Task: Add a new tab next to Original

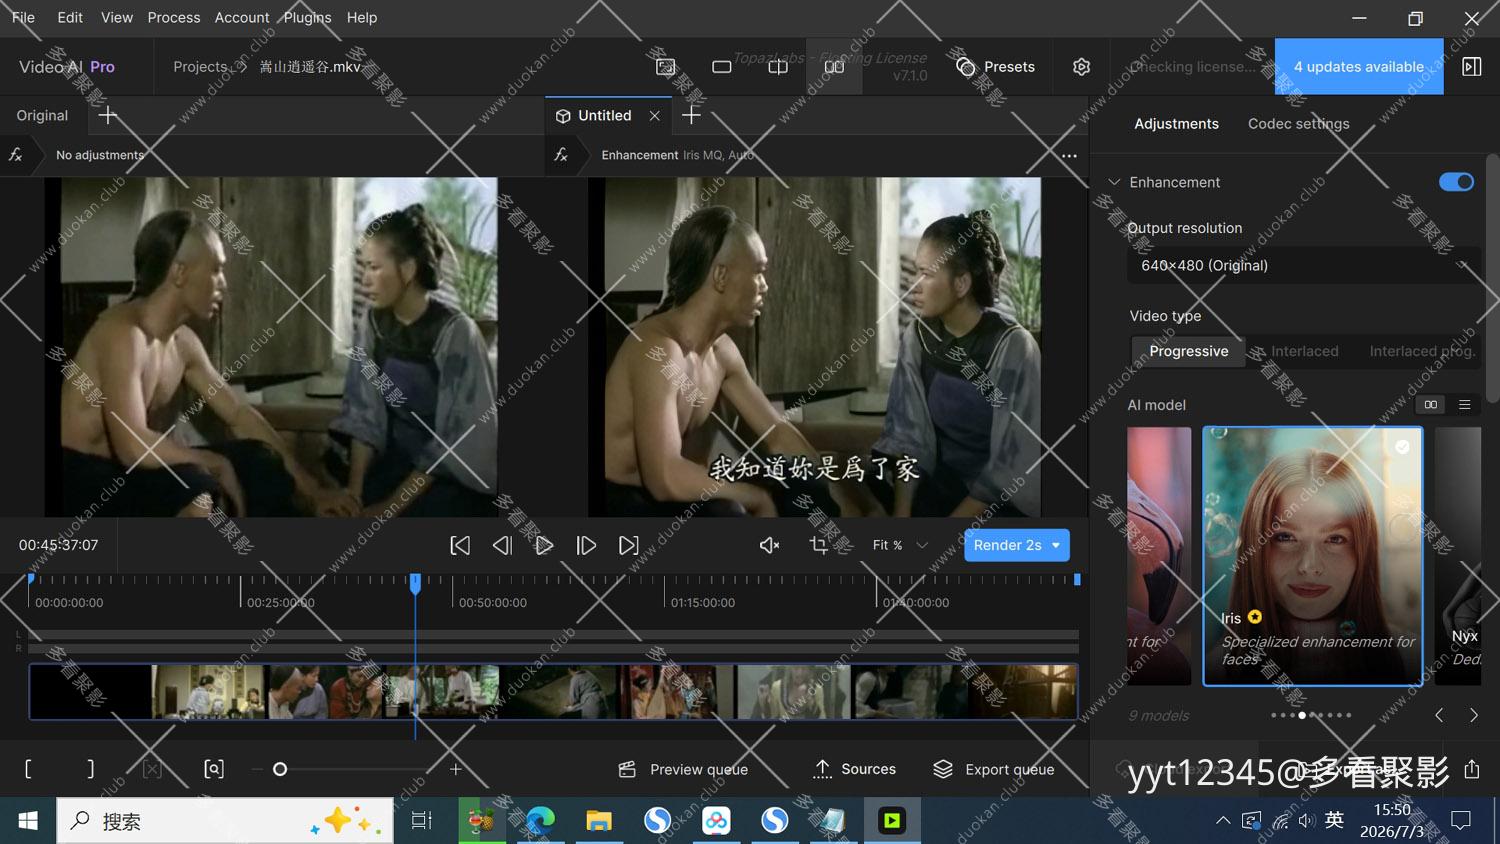Action: pos(108,116)
